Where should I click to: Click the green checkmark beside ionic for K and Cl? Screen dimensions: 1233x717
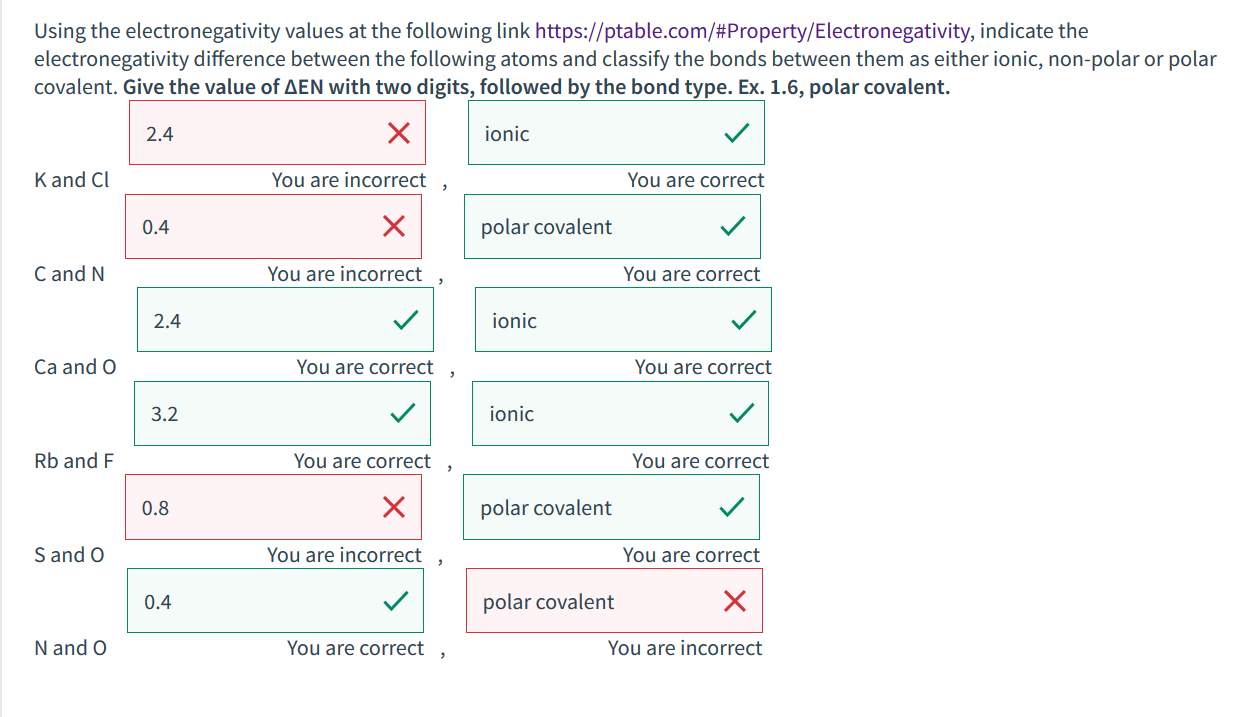[x=736, y=132]
